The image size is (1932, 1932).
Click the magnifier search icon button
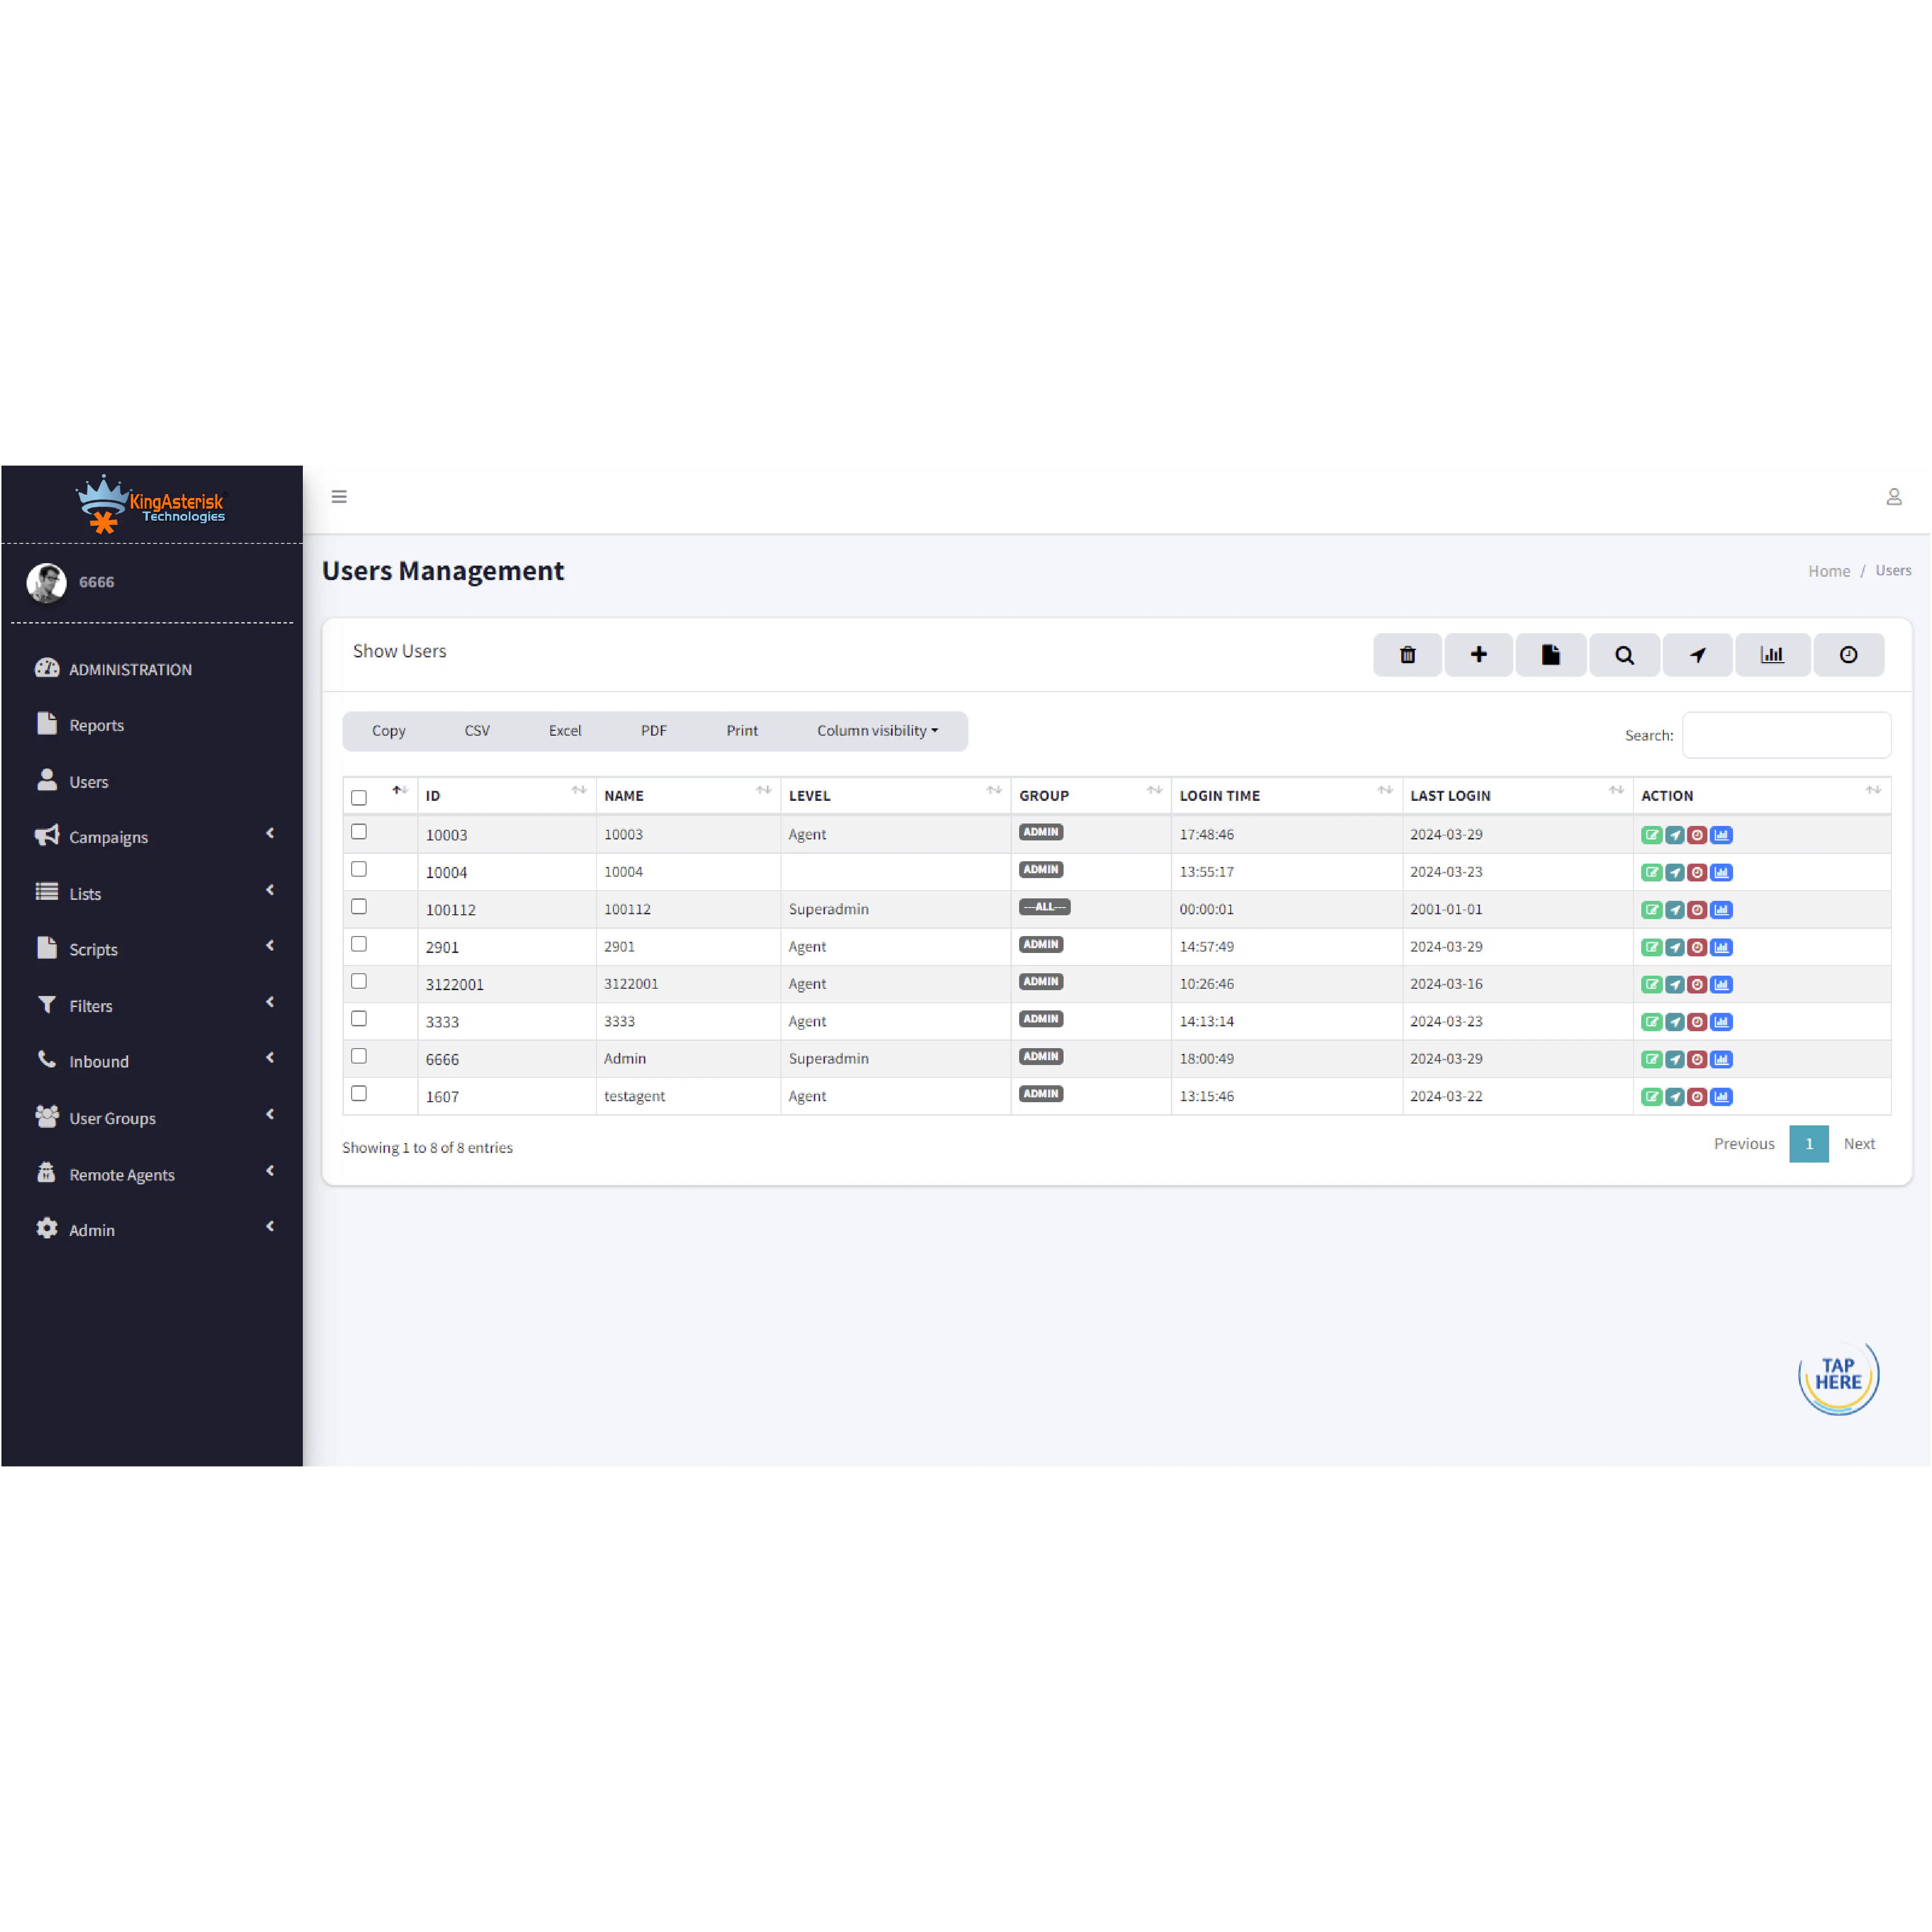tap(1624, 655)
